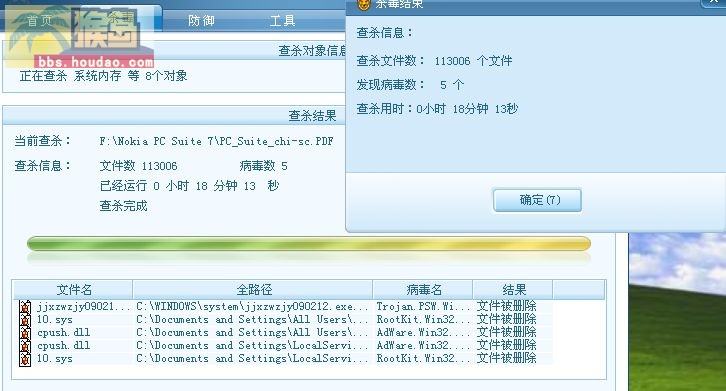Select virus name Trojan.PSW.Wi...
The width and height of the screenshot is (726, 391).
click(x=423, y=307)
